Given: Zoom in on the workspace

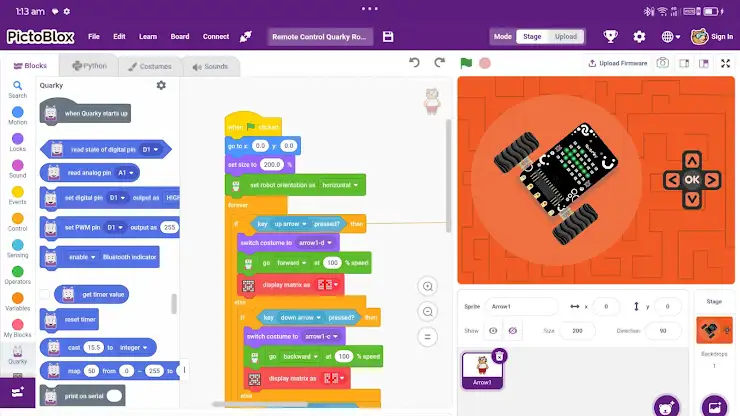Looking at the screenshot, I should (428, 286).
